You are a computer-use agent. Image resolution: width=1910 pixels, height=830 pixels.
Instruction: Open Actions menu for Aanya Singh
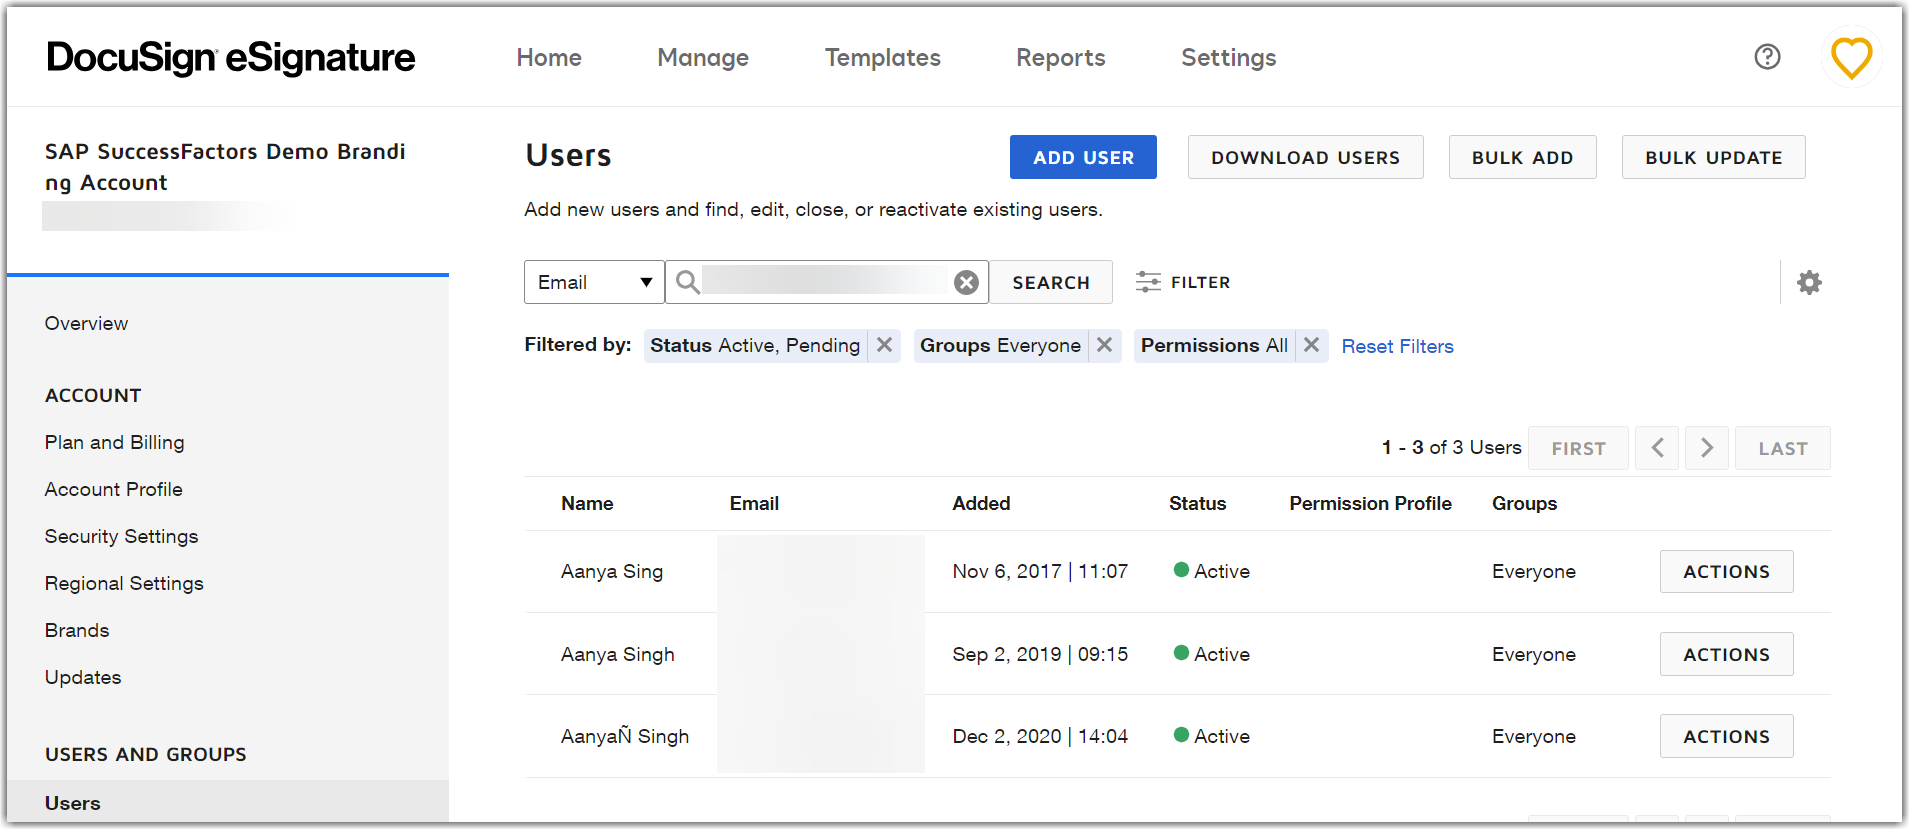(1726, 654)
